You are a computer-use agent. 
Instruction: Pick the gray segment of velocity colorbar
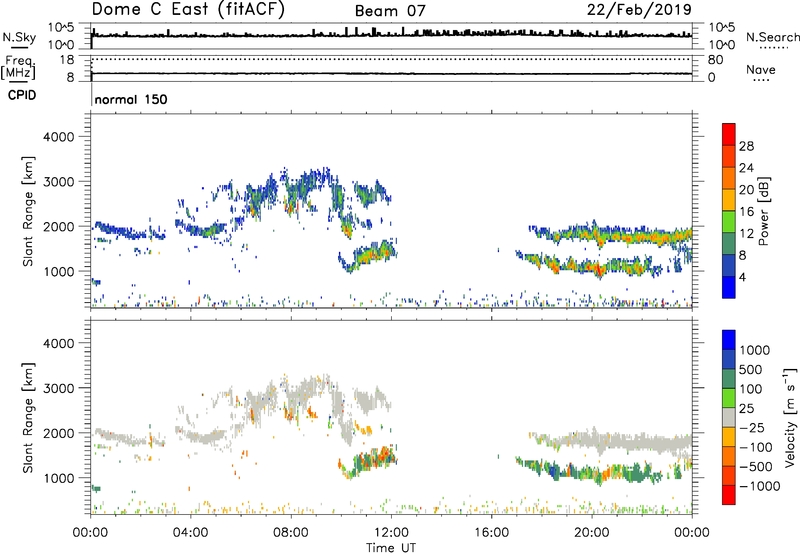729,417
